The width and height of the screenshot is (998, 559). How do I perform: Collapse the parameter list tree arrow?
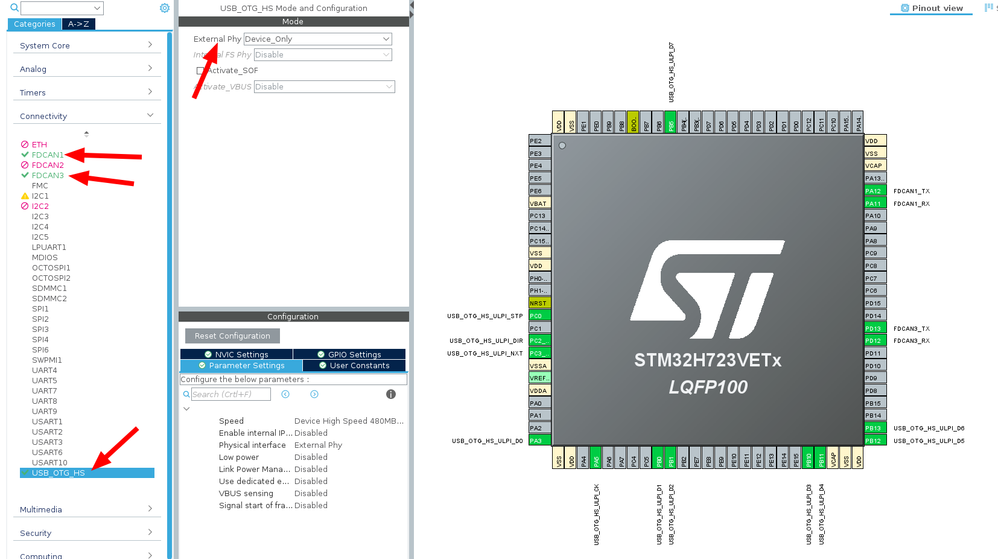click(186, 409)
